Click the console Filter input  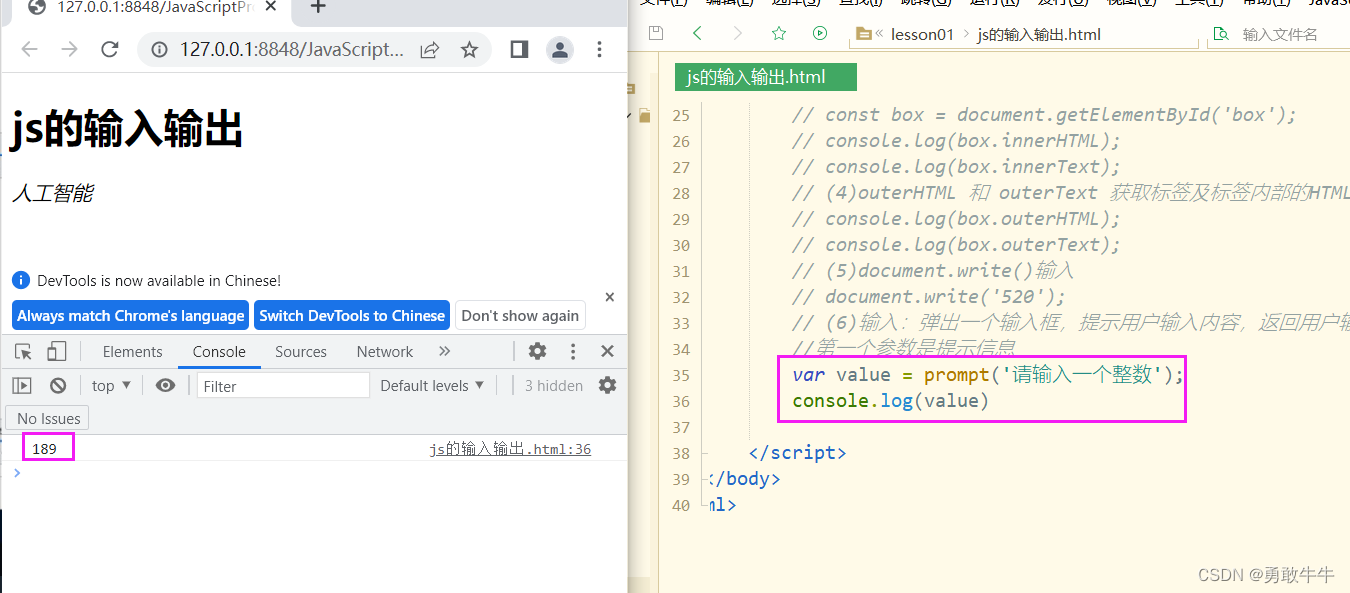(283, 385)
